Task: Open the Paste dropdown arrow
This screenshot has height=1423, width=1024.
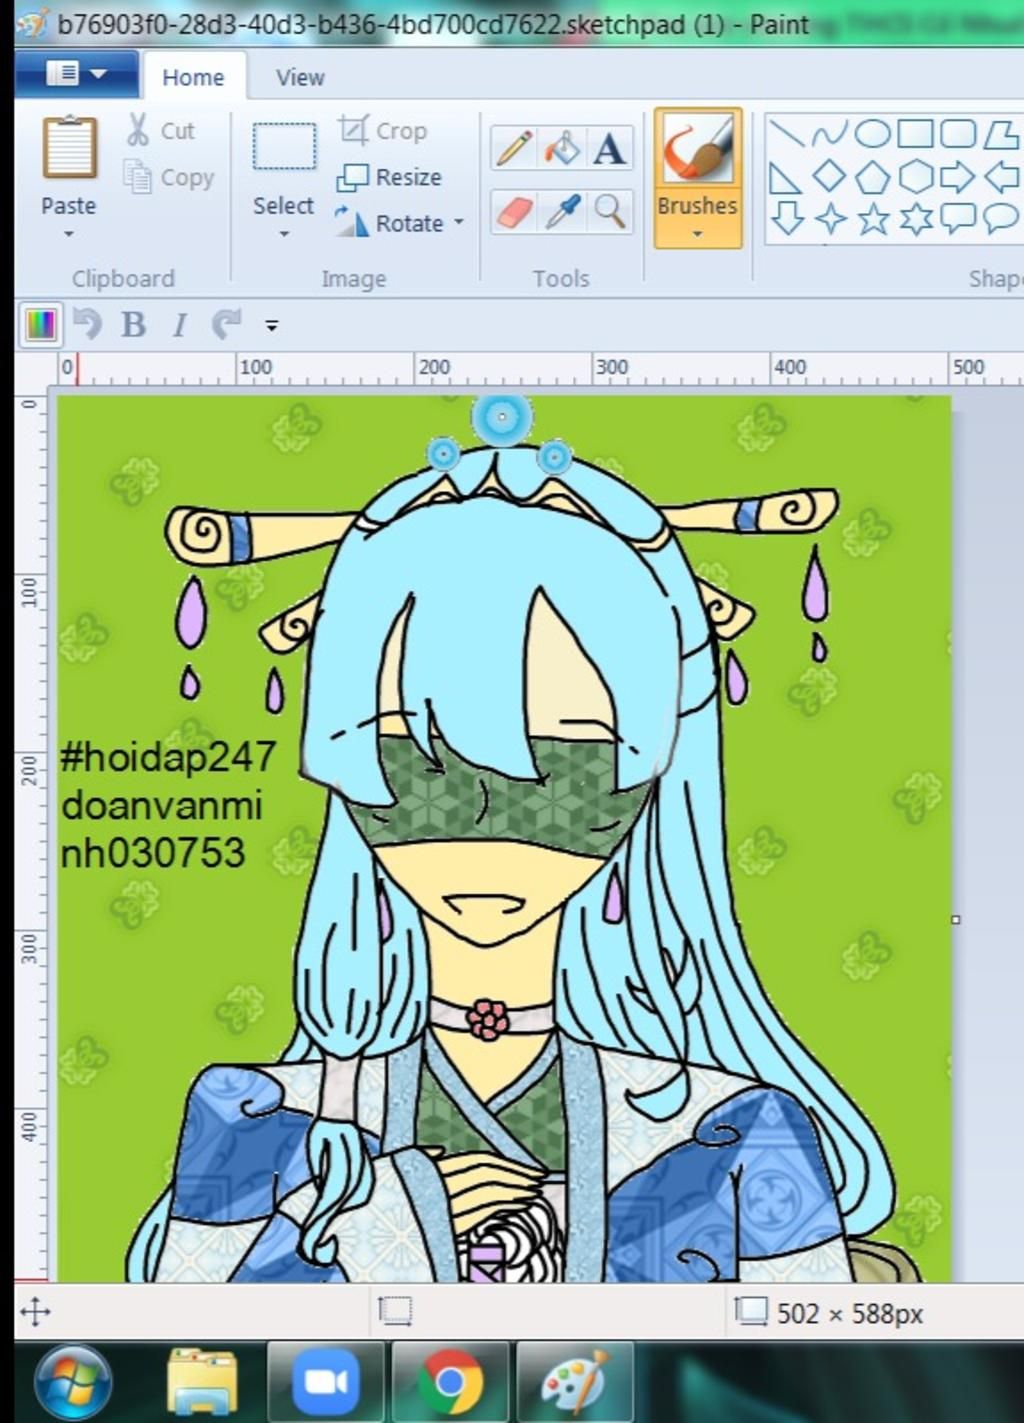Action: (69, 234)
